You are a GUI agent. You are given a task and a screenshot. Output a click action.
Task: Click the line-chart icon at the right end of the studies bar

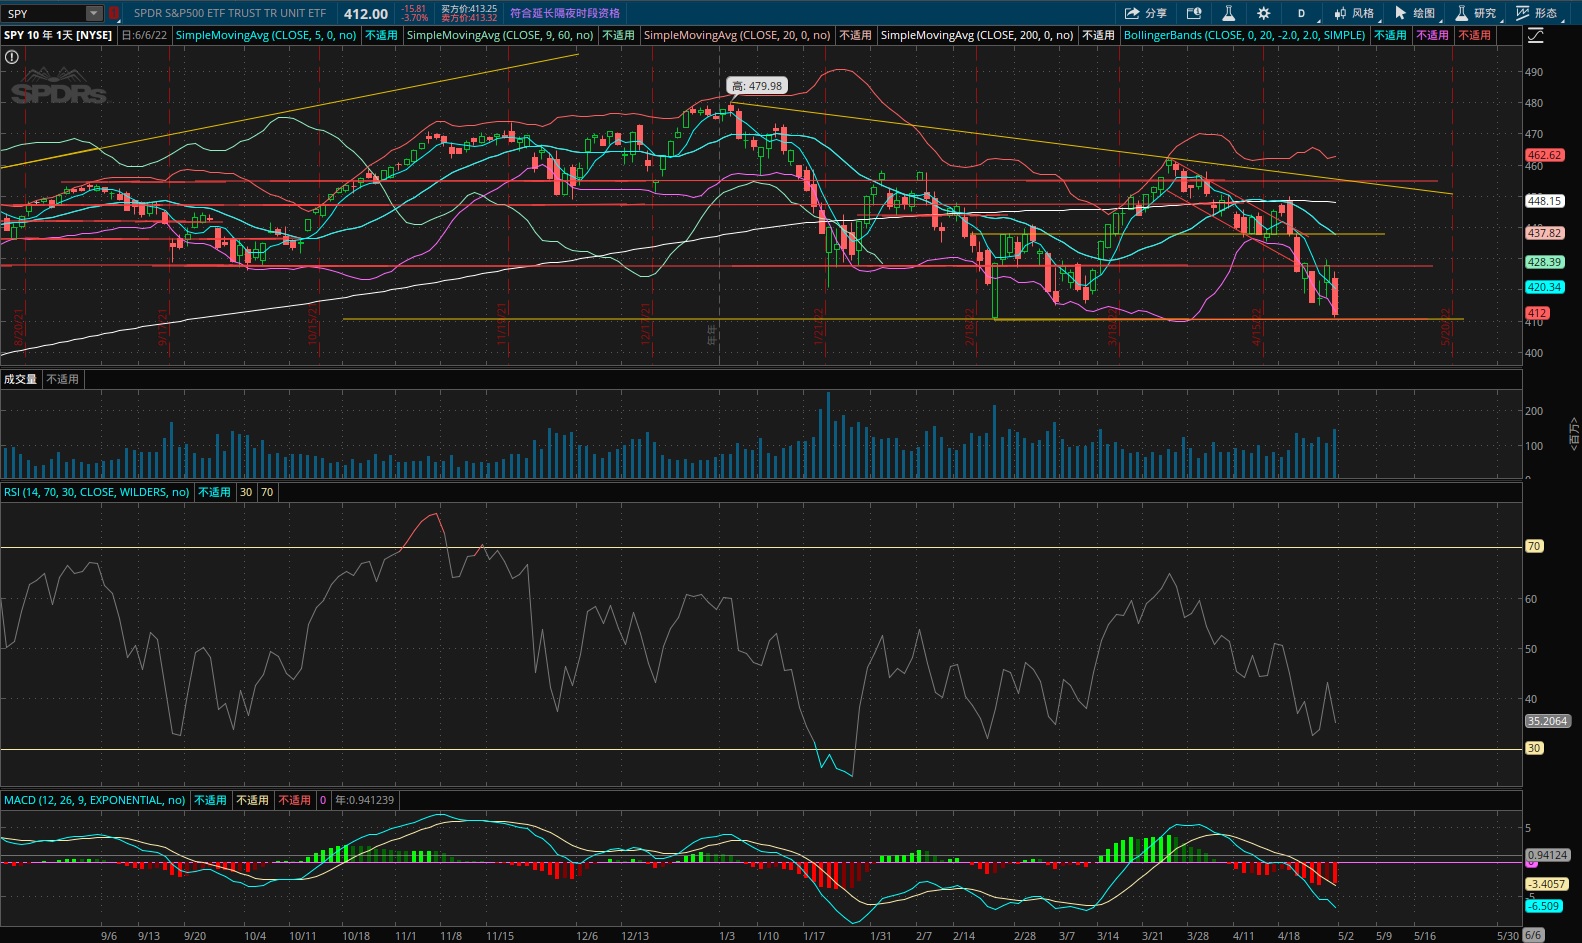(1536, 35)
